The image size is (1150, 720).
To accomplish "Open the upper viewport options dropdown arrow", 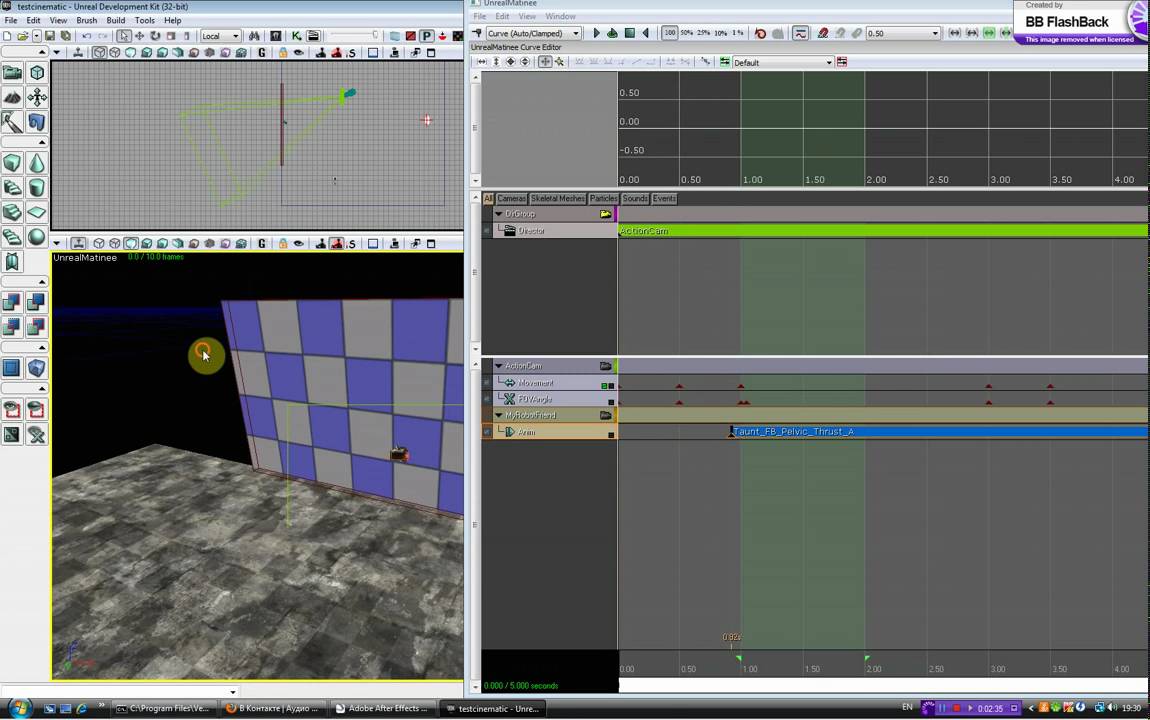I will (x=56, y=53).
